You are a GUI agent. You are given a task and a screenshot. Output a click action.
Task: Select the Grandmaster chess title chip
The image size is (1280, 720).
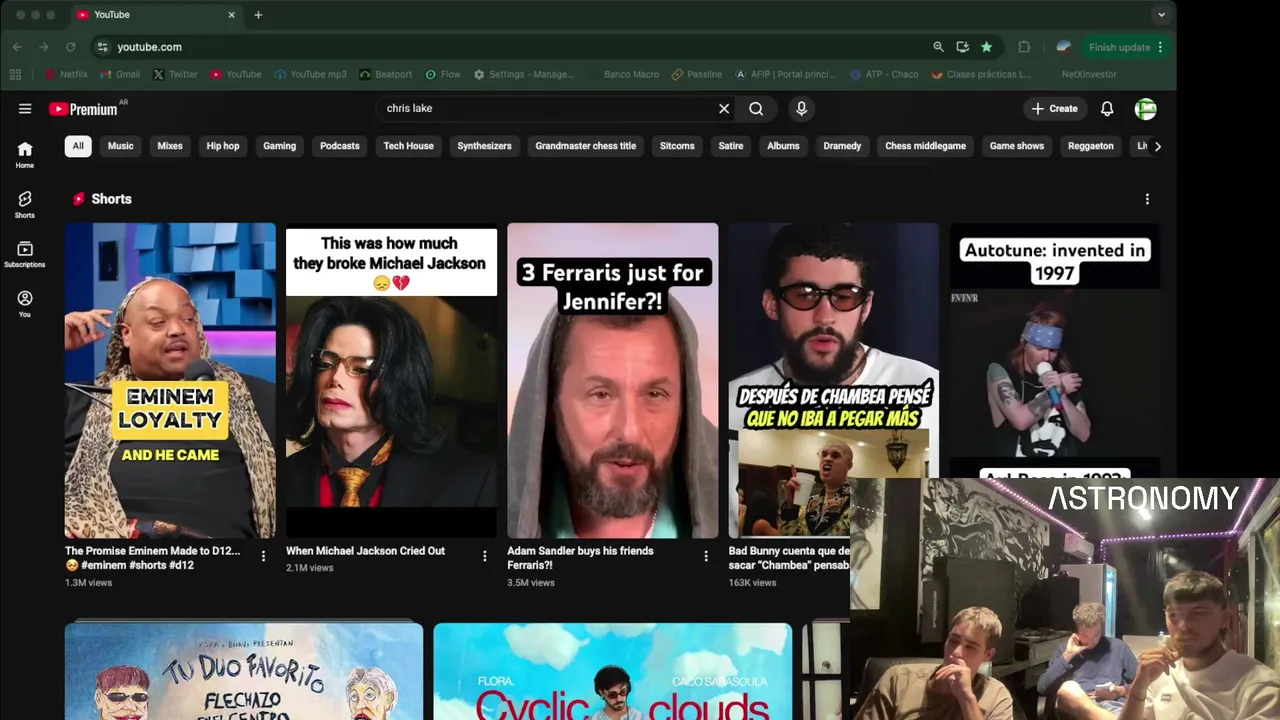click(x=586, y=146)
